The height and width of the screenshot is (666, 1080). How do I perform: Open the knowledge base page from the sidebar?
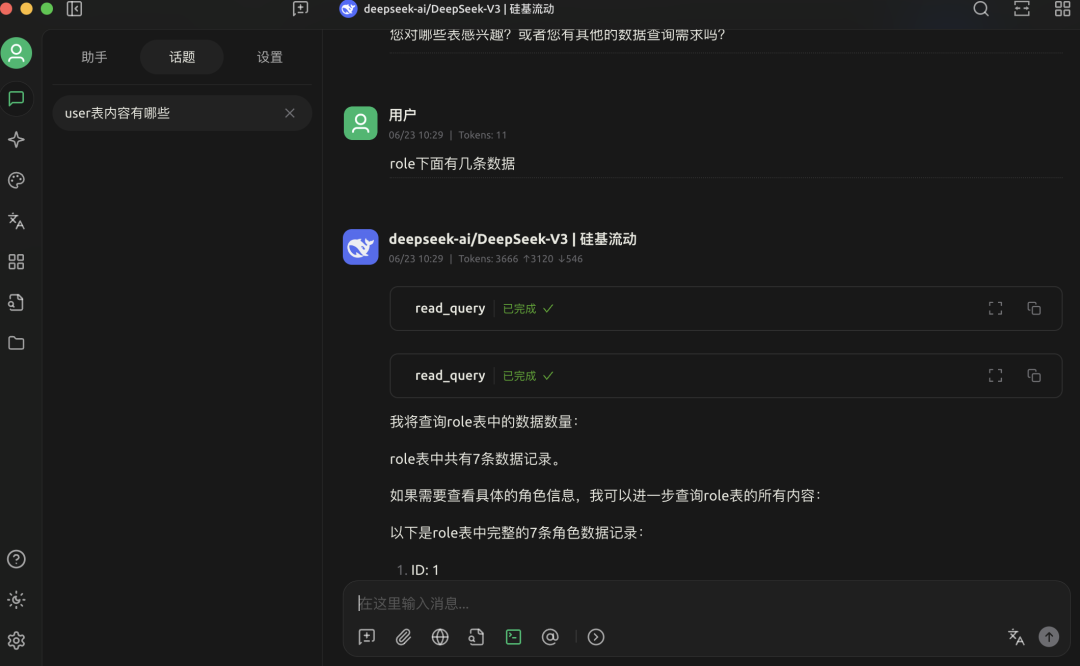tap(16, 302)
